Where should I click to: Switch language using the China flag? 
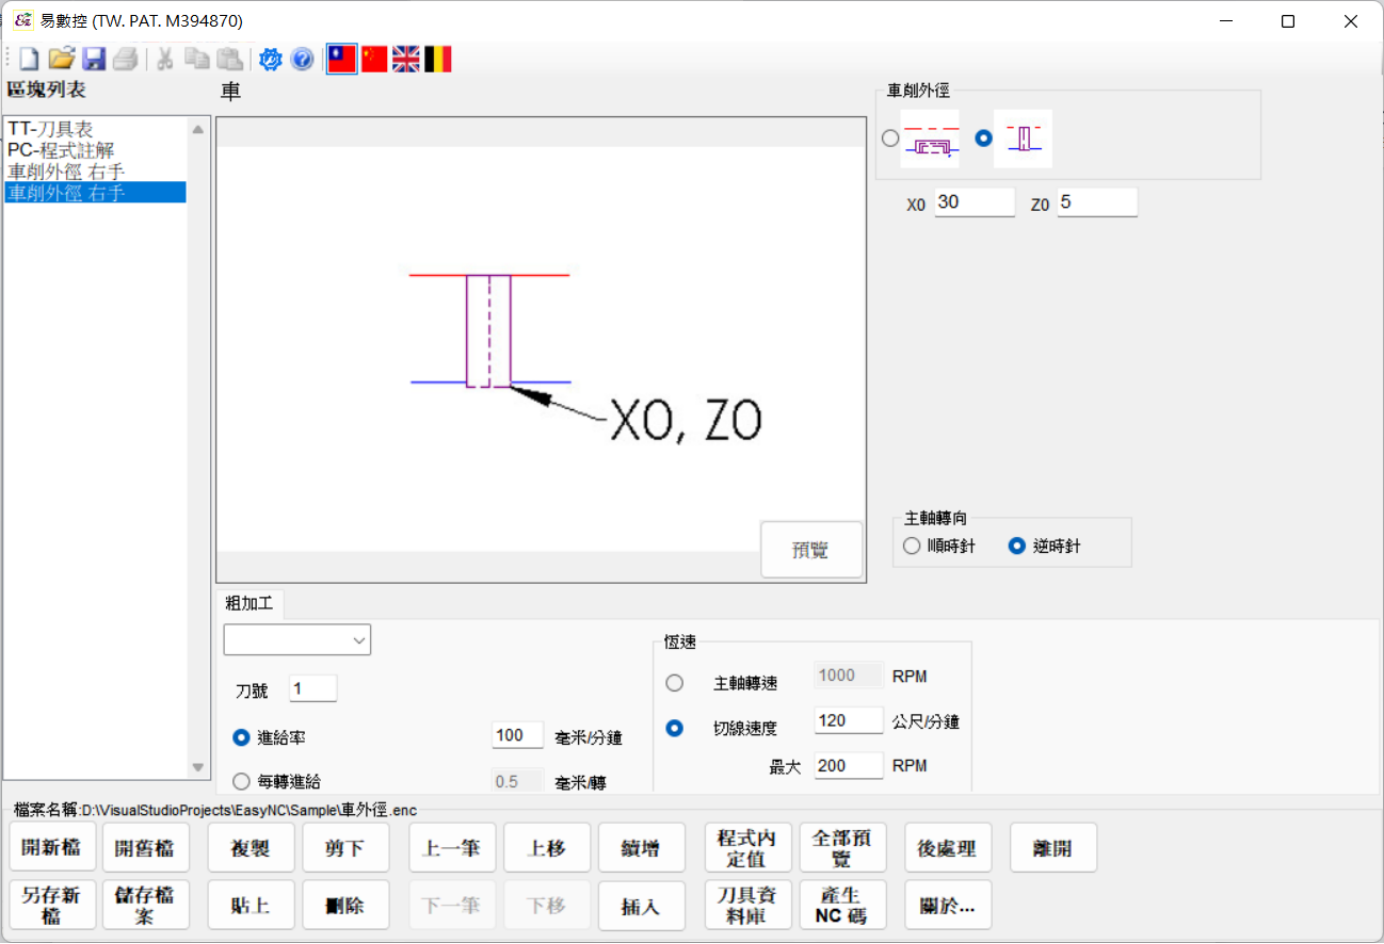(x=375, y=59)
